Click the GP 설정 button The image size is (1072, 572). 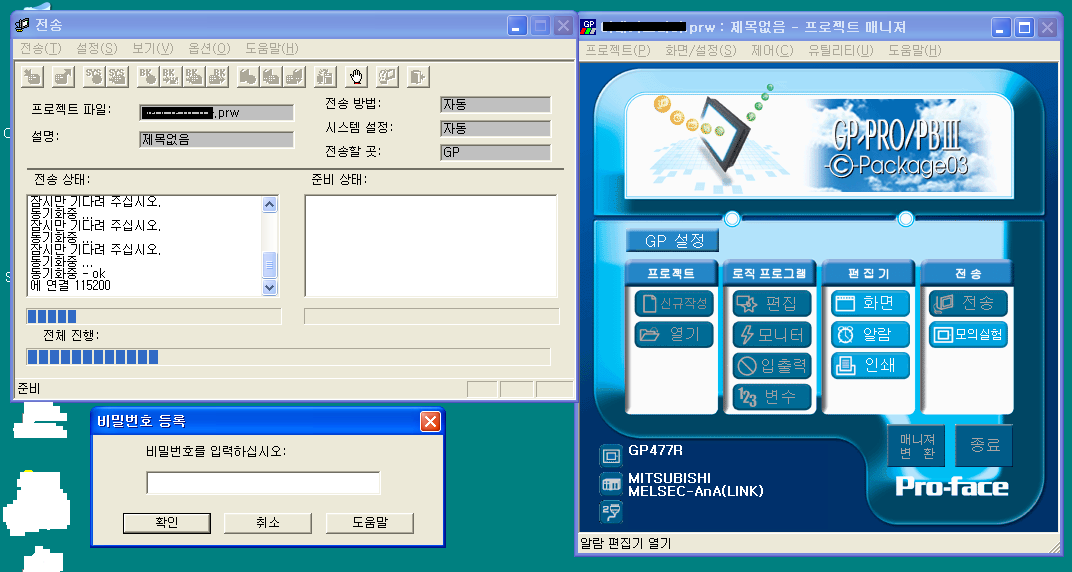coord(673,241)
